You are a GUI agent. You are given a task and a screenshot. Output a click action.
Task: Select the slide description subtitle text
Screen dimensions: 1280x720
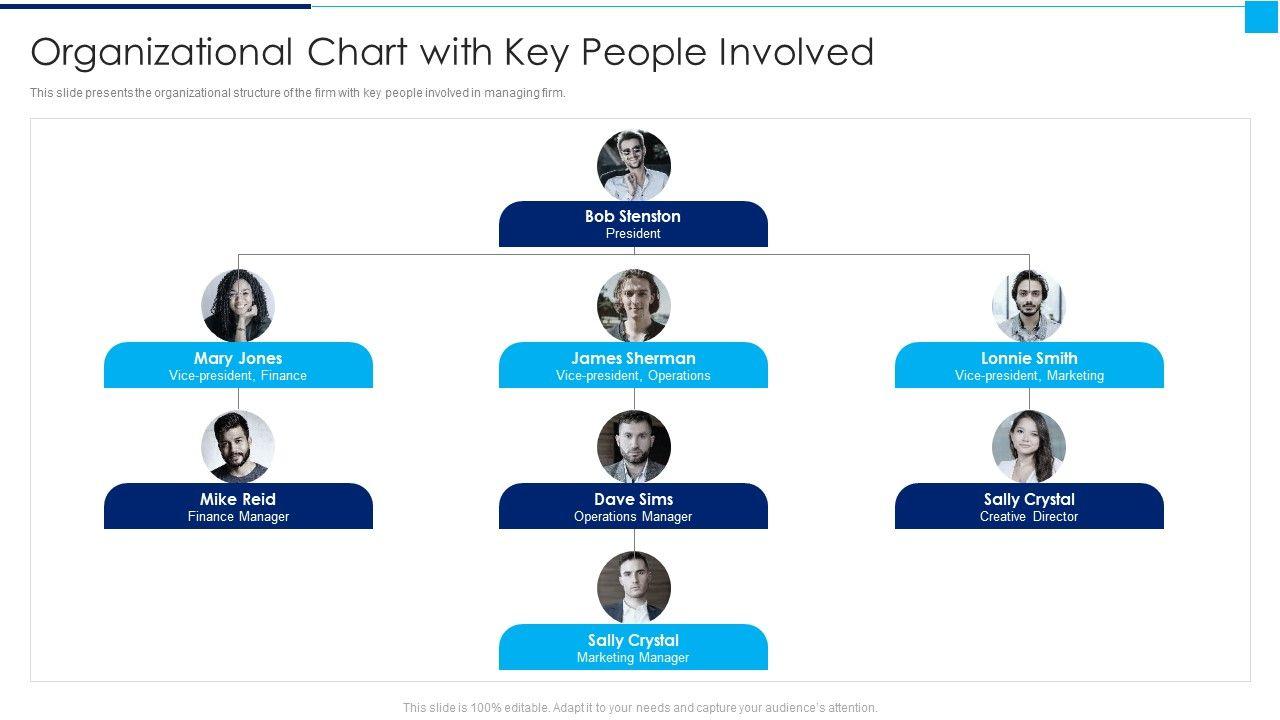point(298,93)
